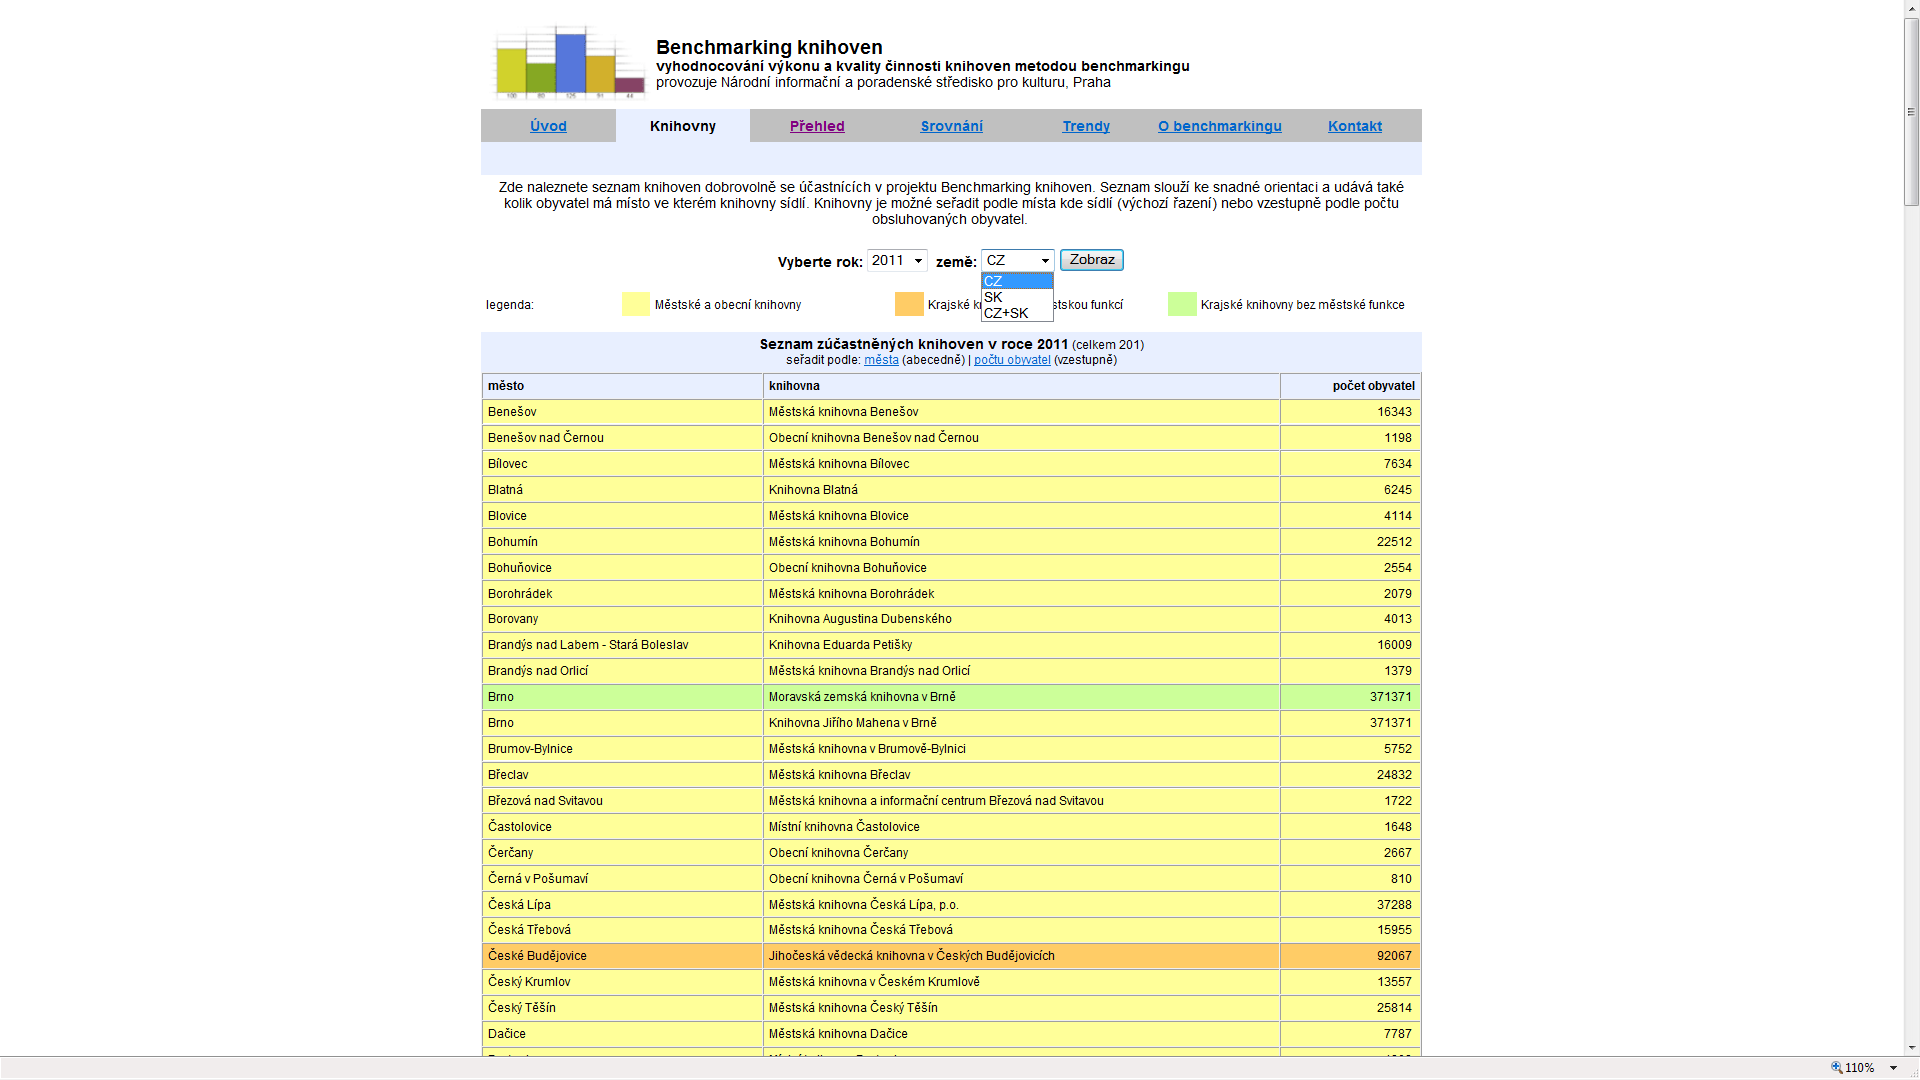The width and height of the screenshot is (1920, 1080).
Task: Click Knihovna Blatná cell
Action: click(1021, 490)
